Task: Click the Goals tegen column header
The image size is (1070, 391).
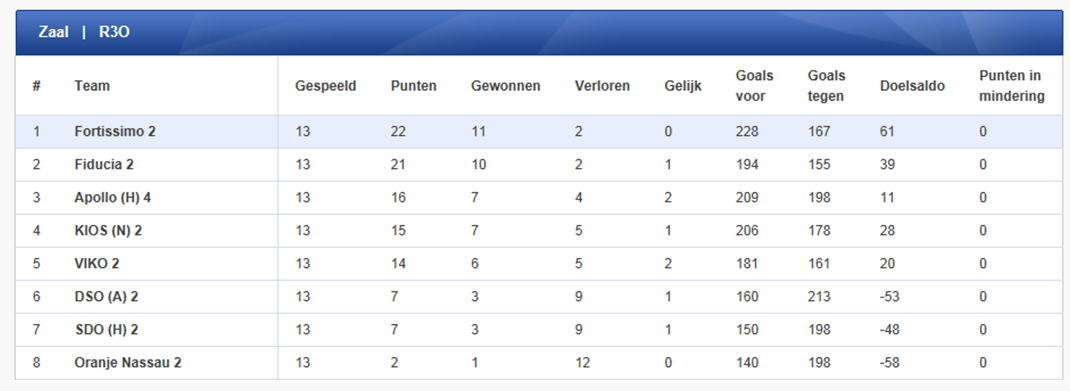Action: click(x=826, y=86)
